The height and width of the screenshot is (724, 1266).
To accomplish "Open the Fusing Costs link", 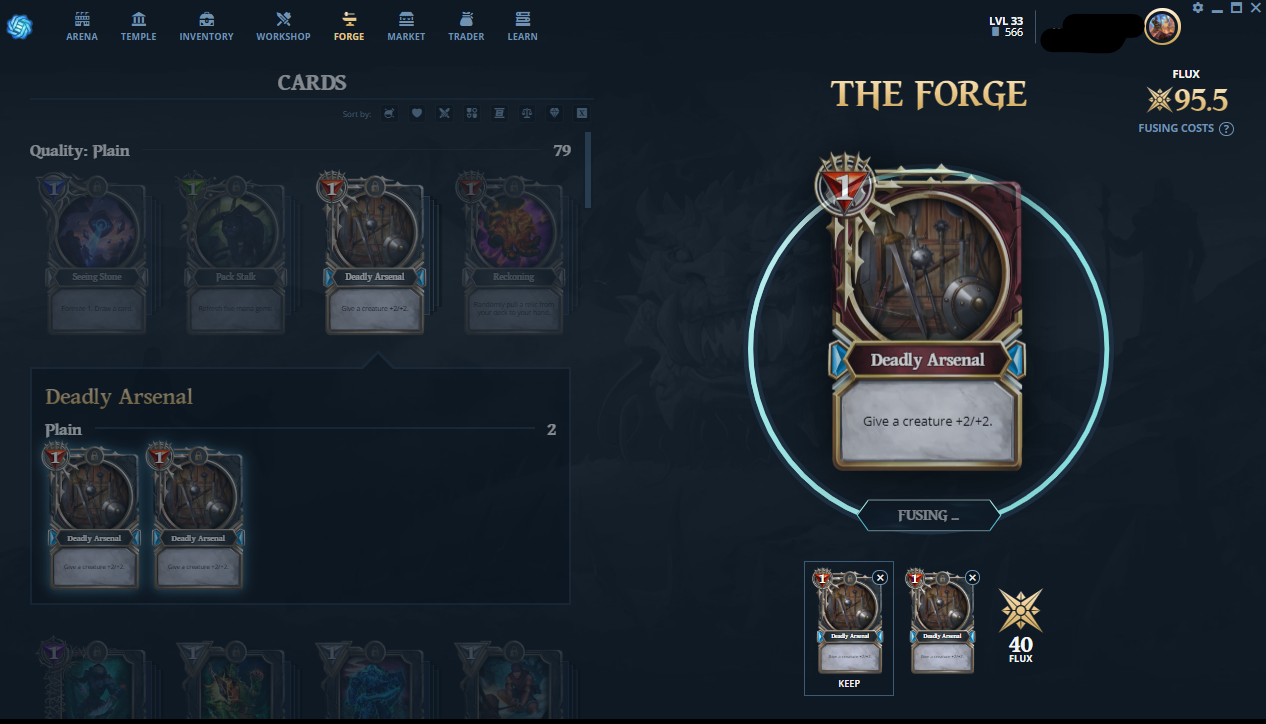I will 1176,128.
